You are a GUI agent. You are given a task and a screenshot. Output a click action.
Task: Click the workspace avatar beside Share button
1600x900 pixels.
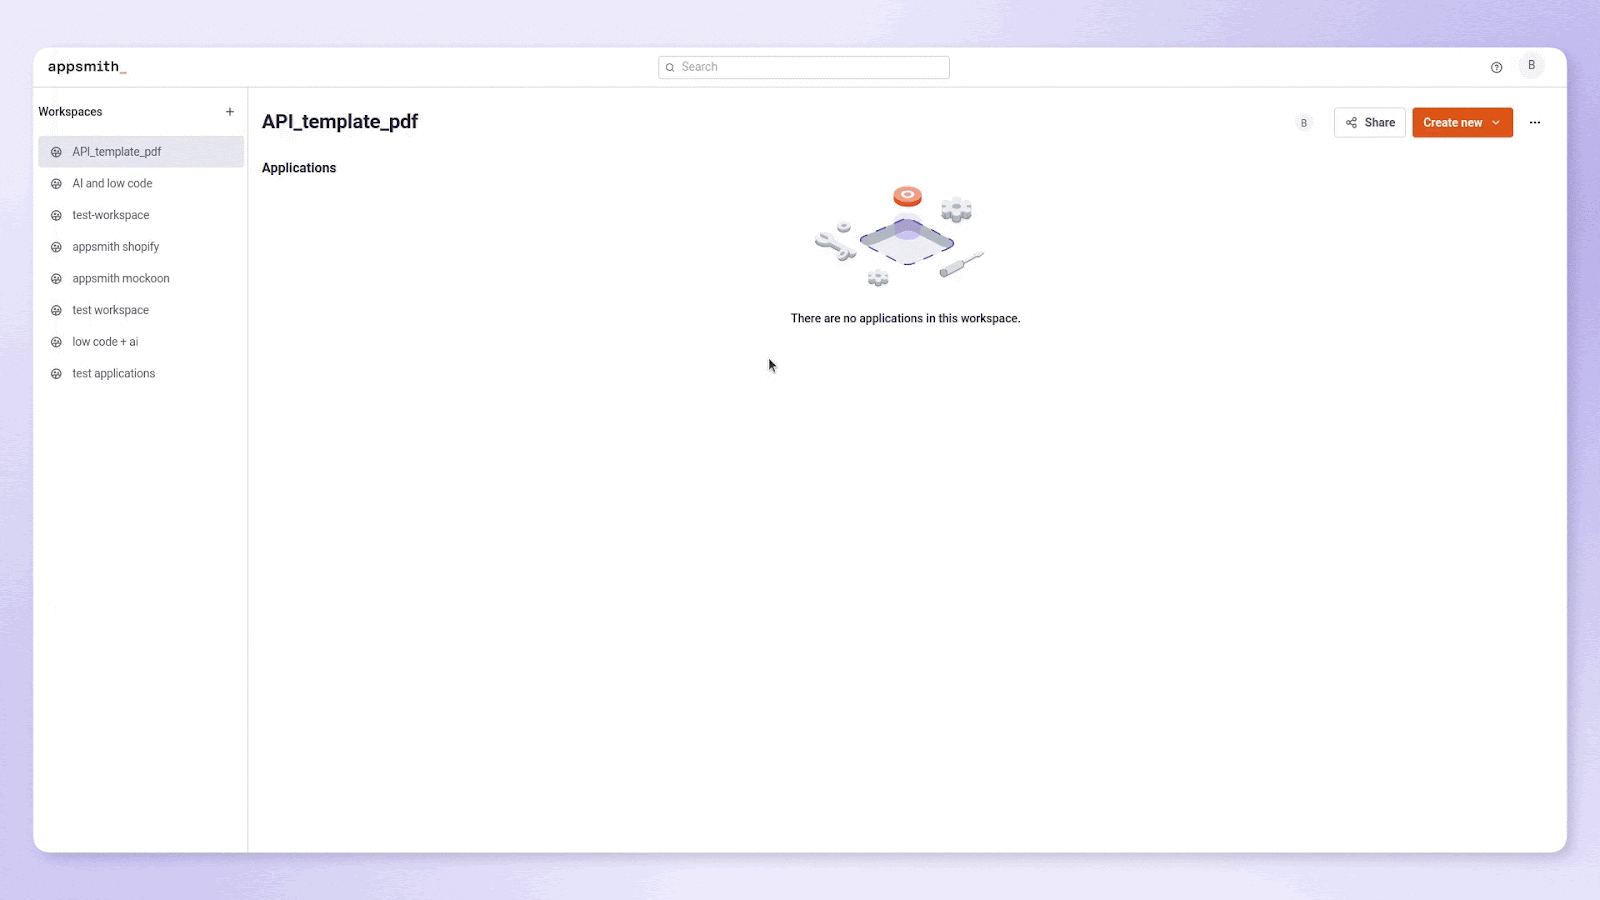1304,122
